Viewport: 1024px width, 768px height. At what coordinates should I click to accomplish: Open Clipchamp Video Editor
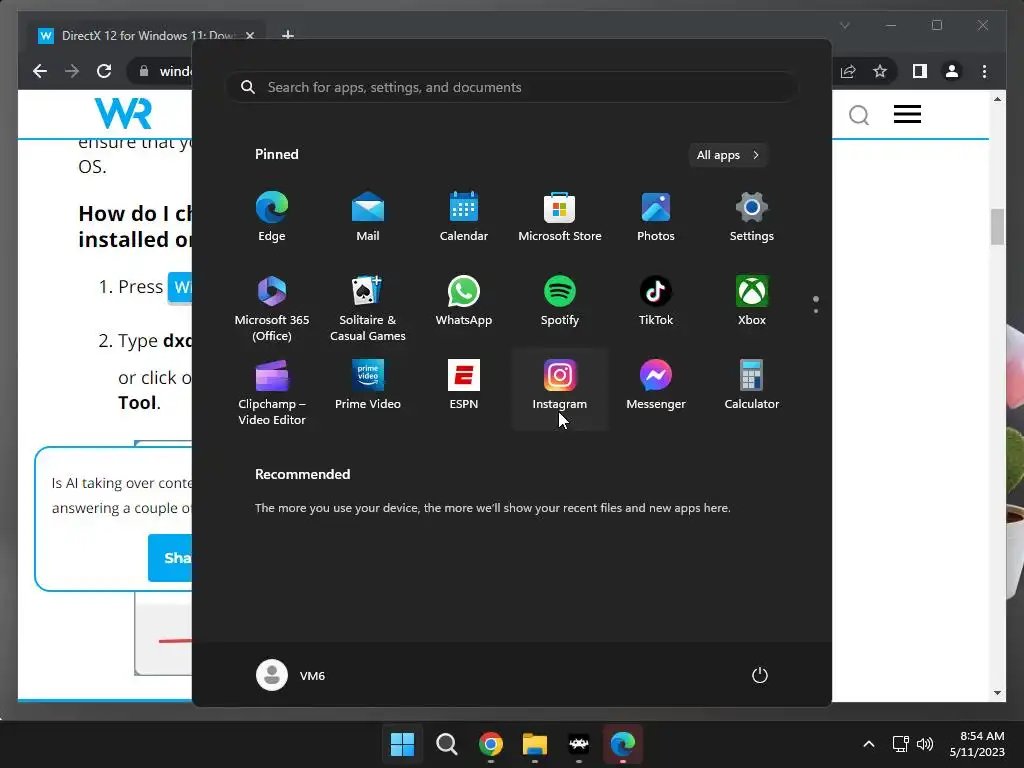[x=272, y=392]
